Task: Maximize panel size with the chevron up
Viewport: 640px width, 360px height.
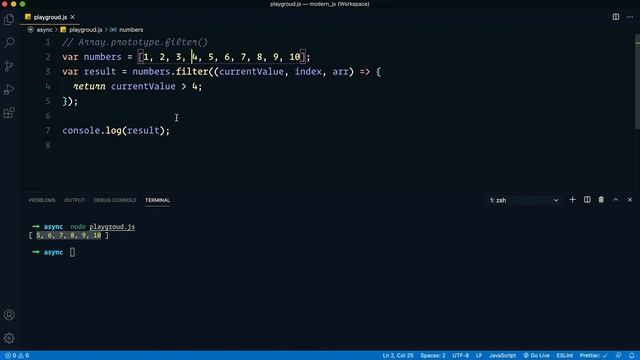Action: coord(616,200)
